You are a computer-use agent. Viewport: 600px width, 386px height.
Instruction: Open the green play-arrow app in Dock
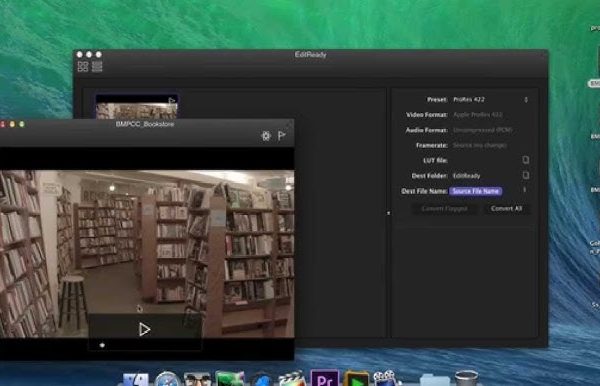coord(356,379)
